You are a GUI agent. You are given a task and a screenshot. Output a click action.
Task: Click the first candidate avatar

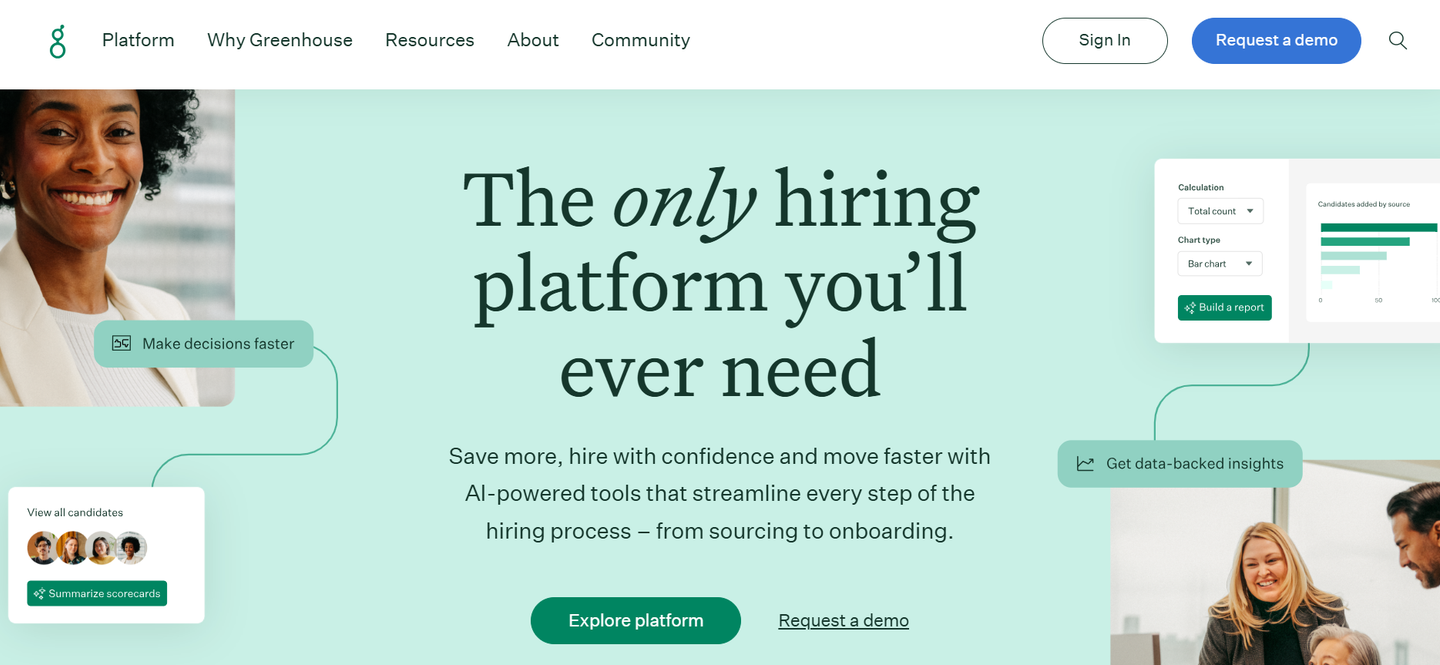pyautogui.click(x=44, y=548)
